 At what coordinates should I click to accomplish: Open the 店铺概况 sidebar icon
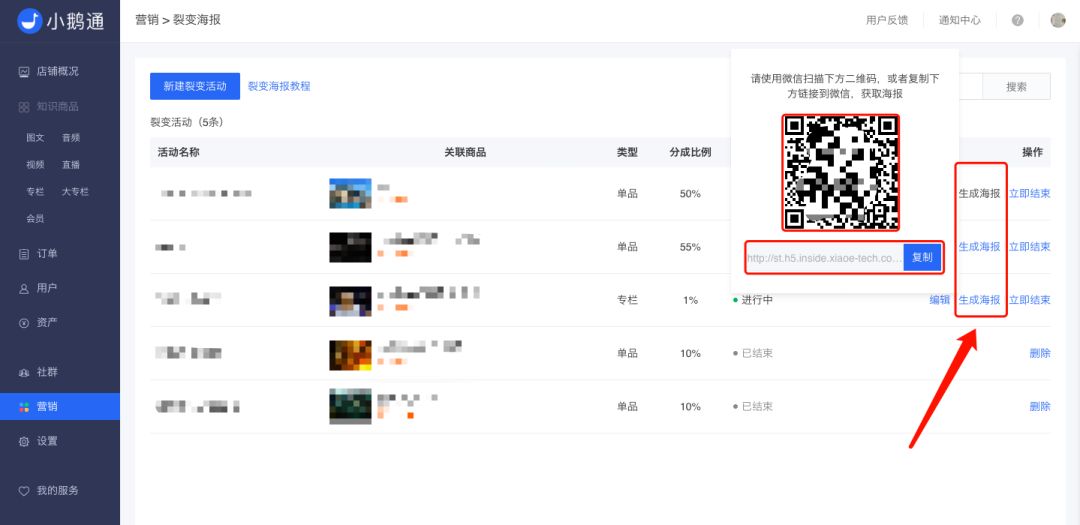tap(24, 71)
